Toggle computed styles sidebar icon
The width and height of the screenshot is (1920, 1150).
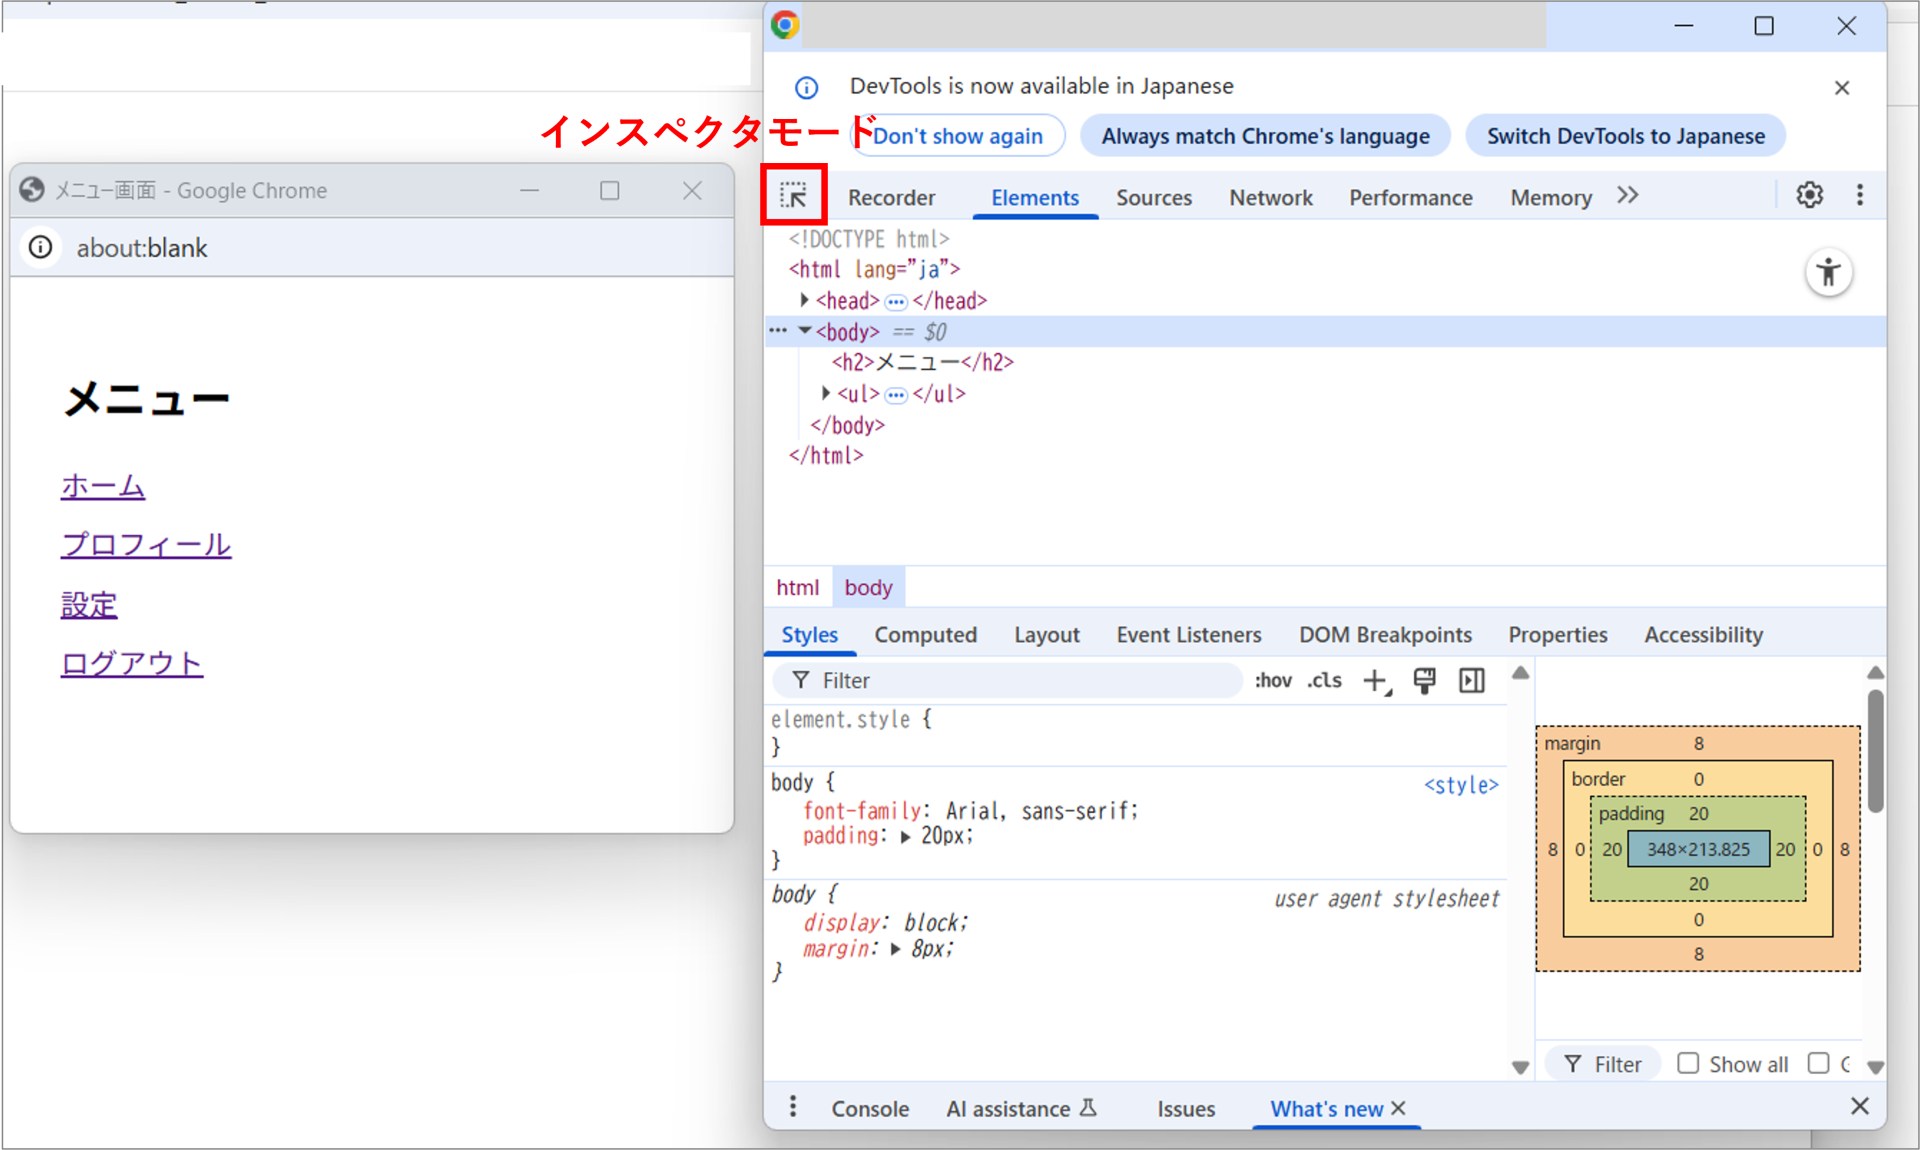(x=1472, y=681)
